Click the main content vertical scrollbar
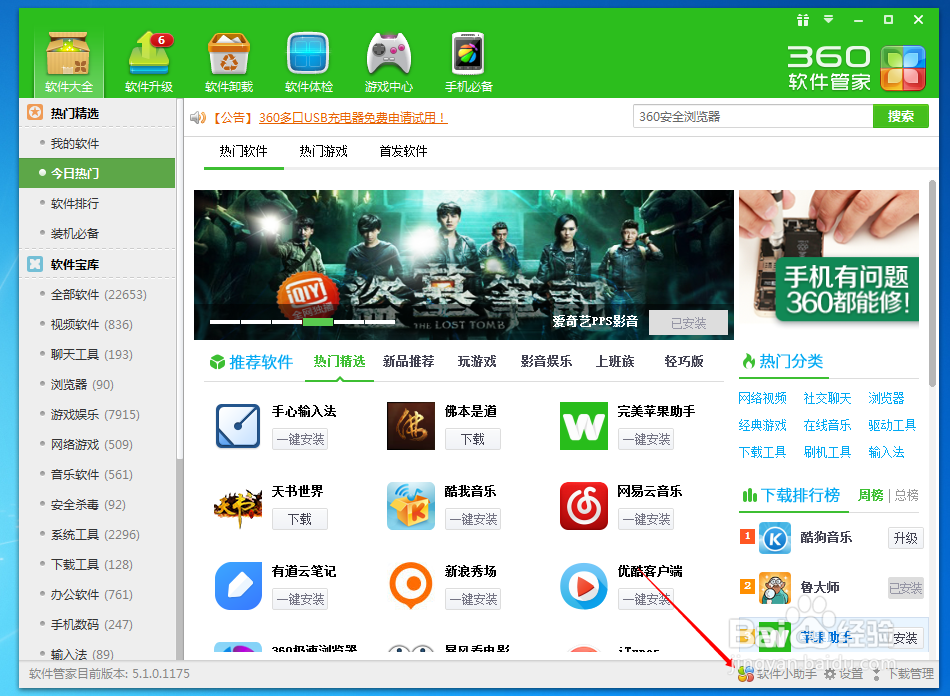 [x=932, y=283]
